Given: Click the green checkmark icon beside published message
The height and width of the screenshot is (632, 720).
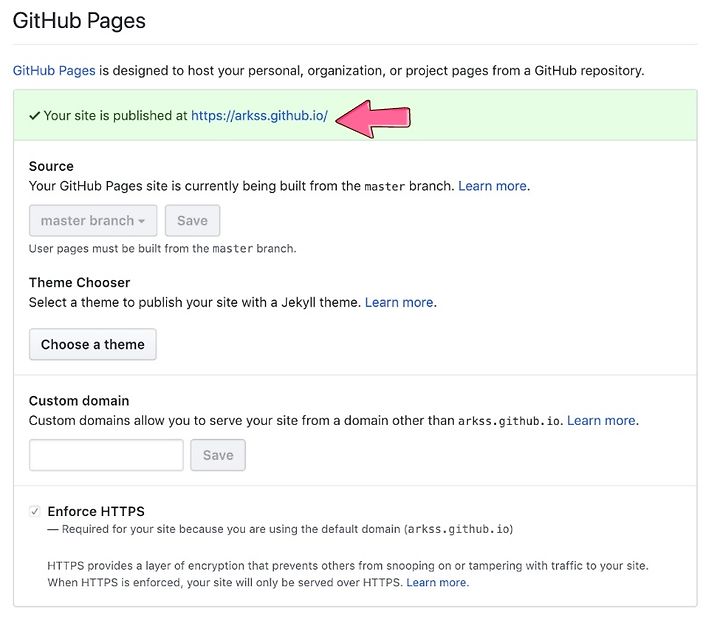Looking at the screenshot, I should click(34, 116).
